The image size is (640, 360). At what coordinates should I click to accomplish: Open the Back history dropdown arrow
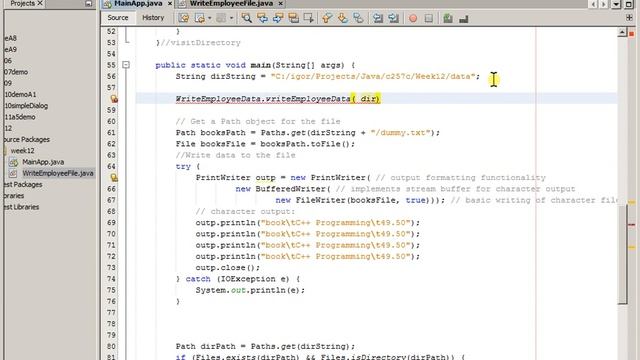210,18
